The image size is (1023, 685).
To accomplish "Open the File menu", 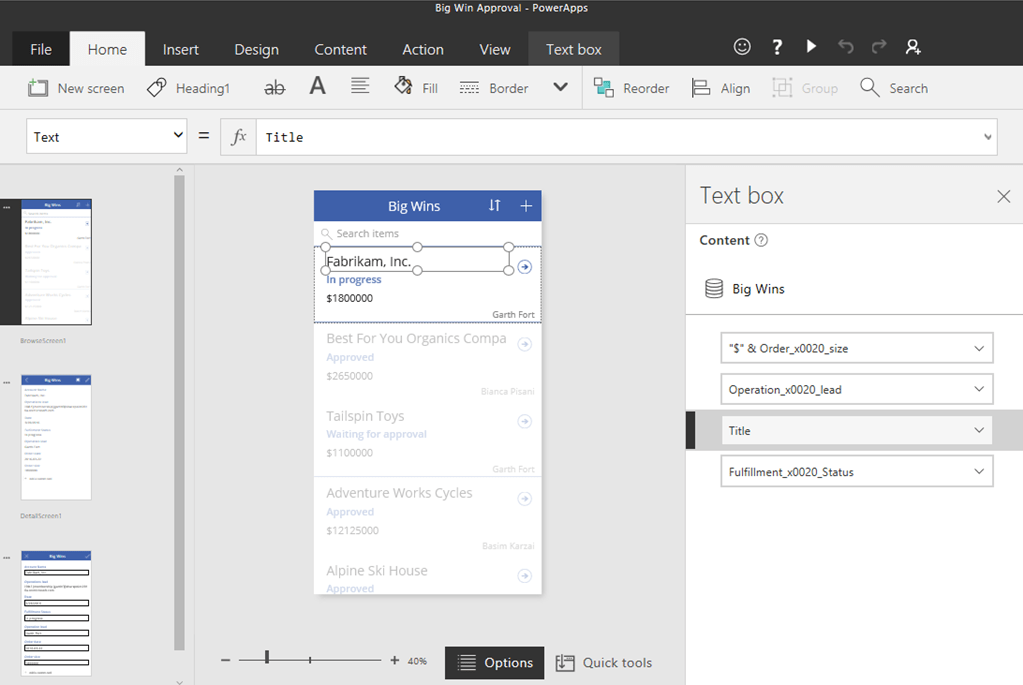I will pos(40,50).
